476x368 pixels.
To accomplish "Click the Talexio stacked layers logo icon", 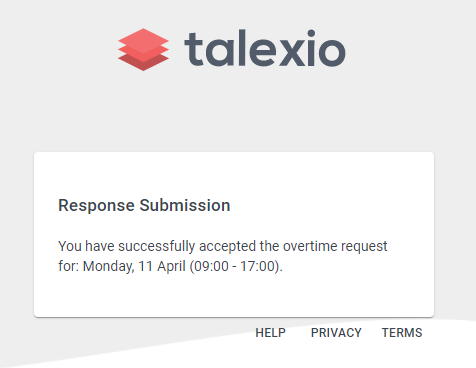I will (143, 49).
